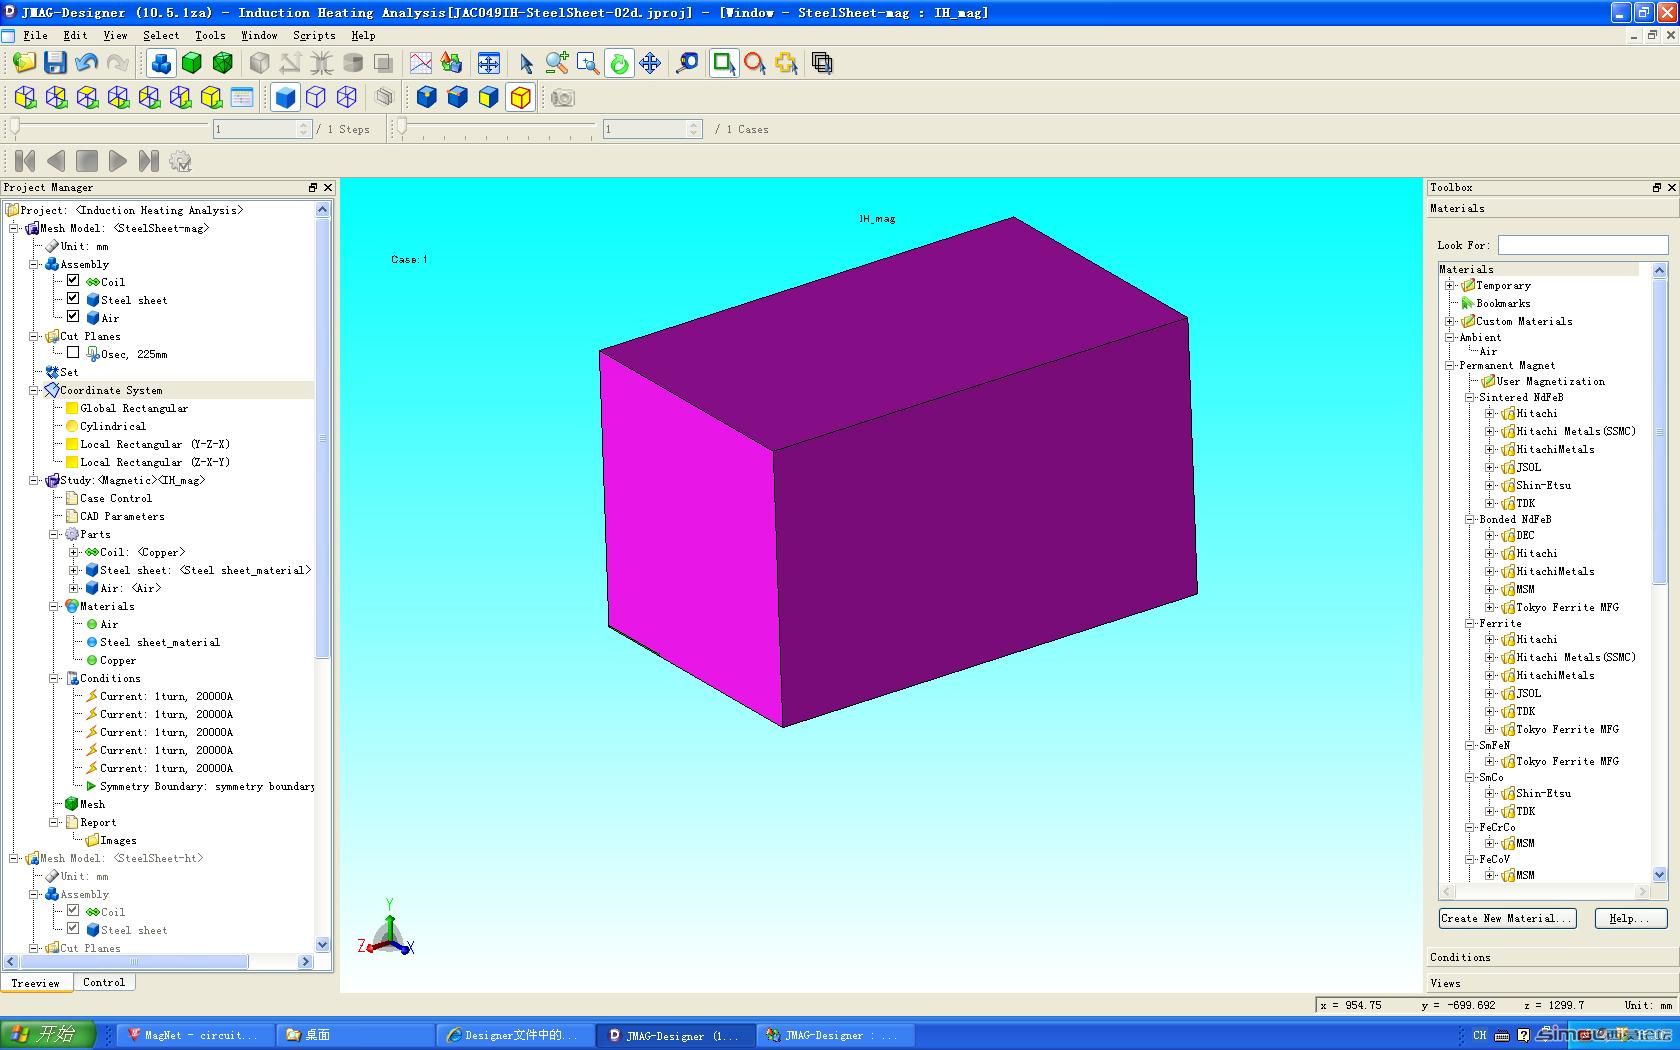Collapse the Conditions tree node
Image resolution: width=1680 pixels, height=1050 pixels.
pyautogui.click(x=55, y=678)
